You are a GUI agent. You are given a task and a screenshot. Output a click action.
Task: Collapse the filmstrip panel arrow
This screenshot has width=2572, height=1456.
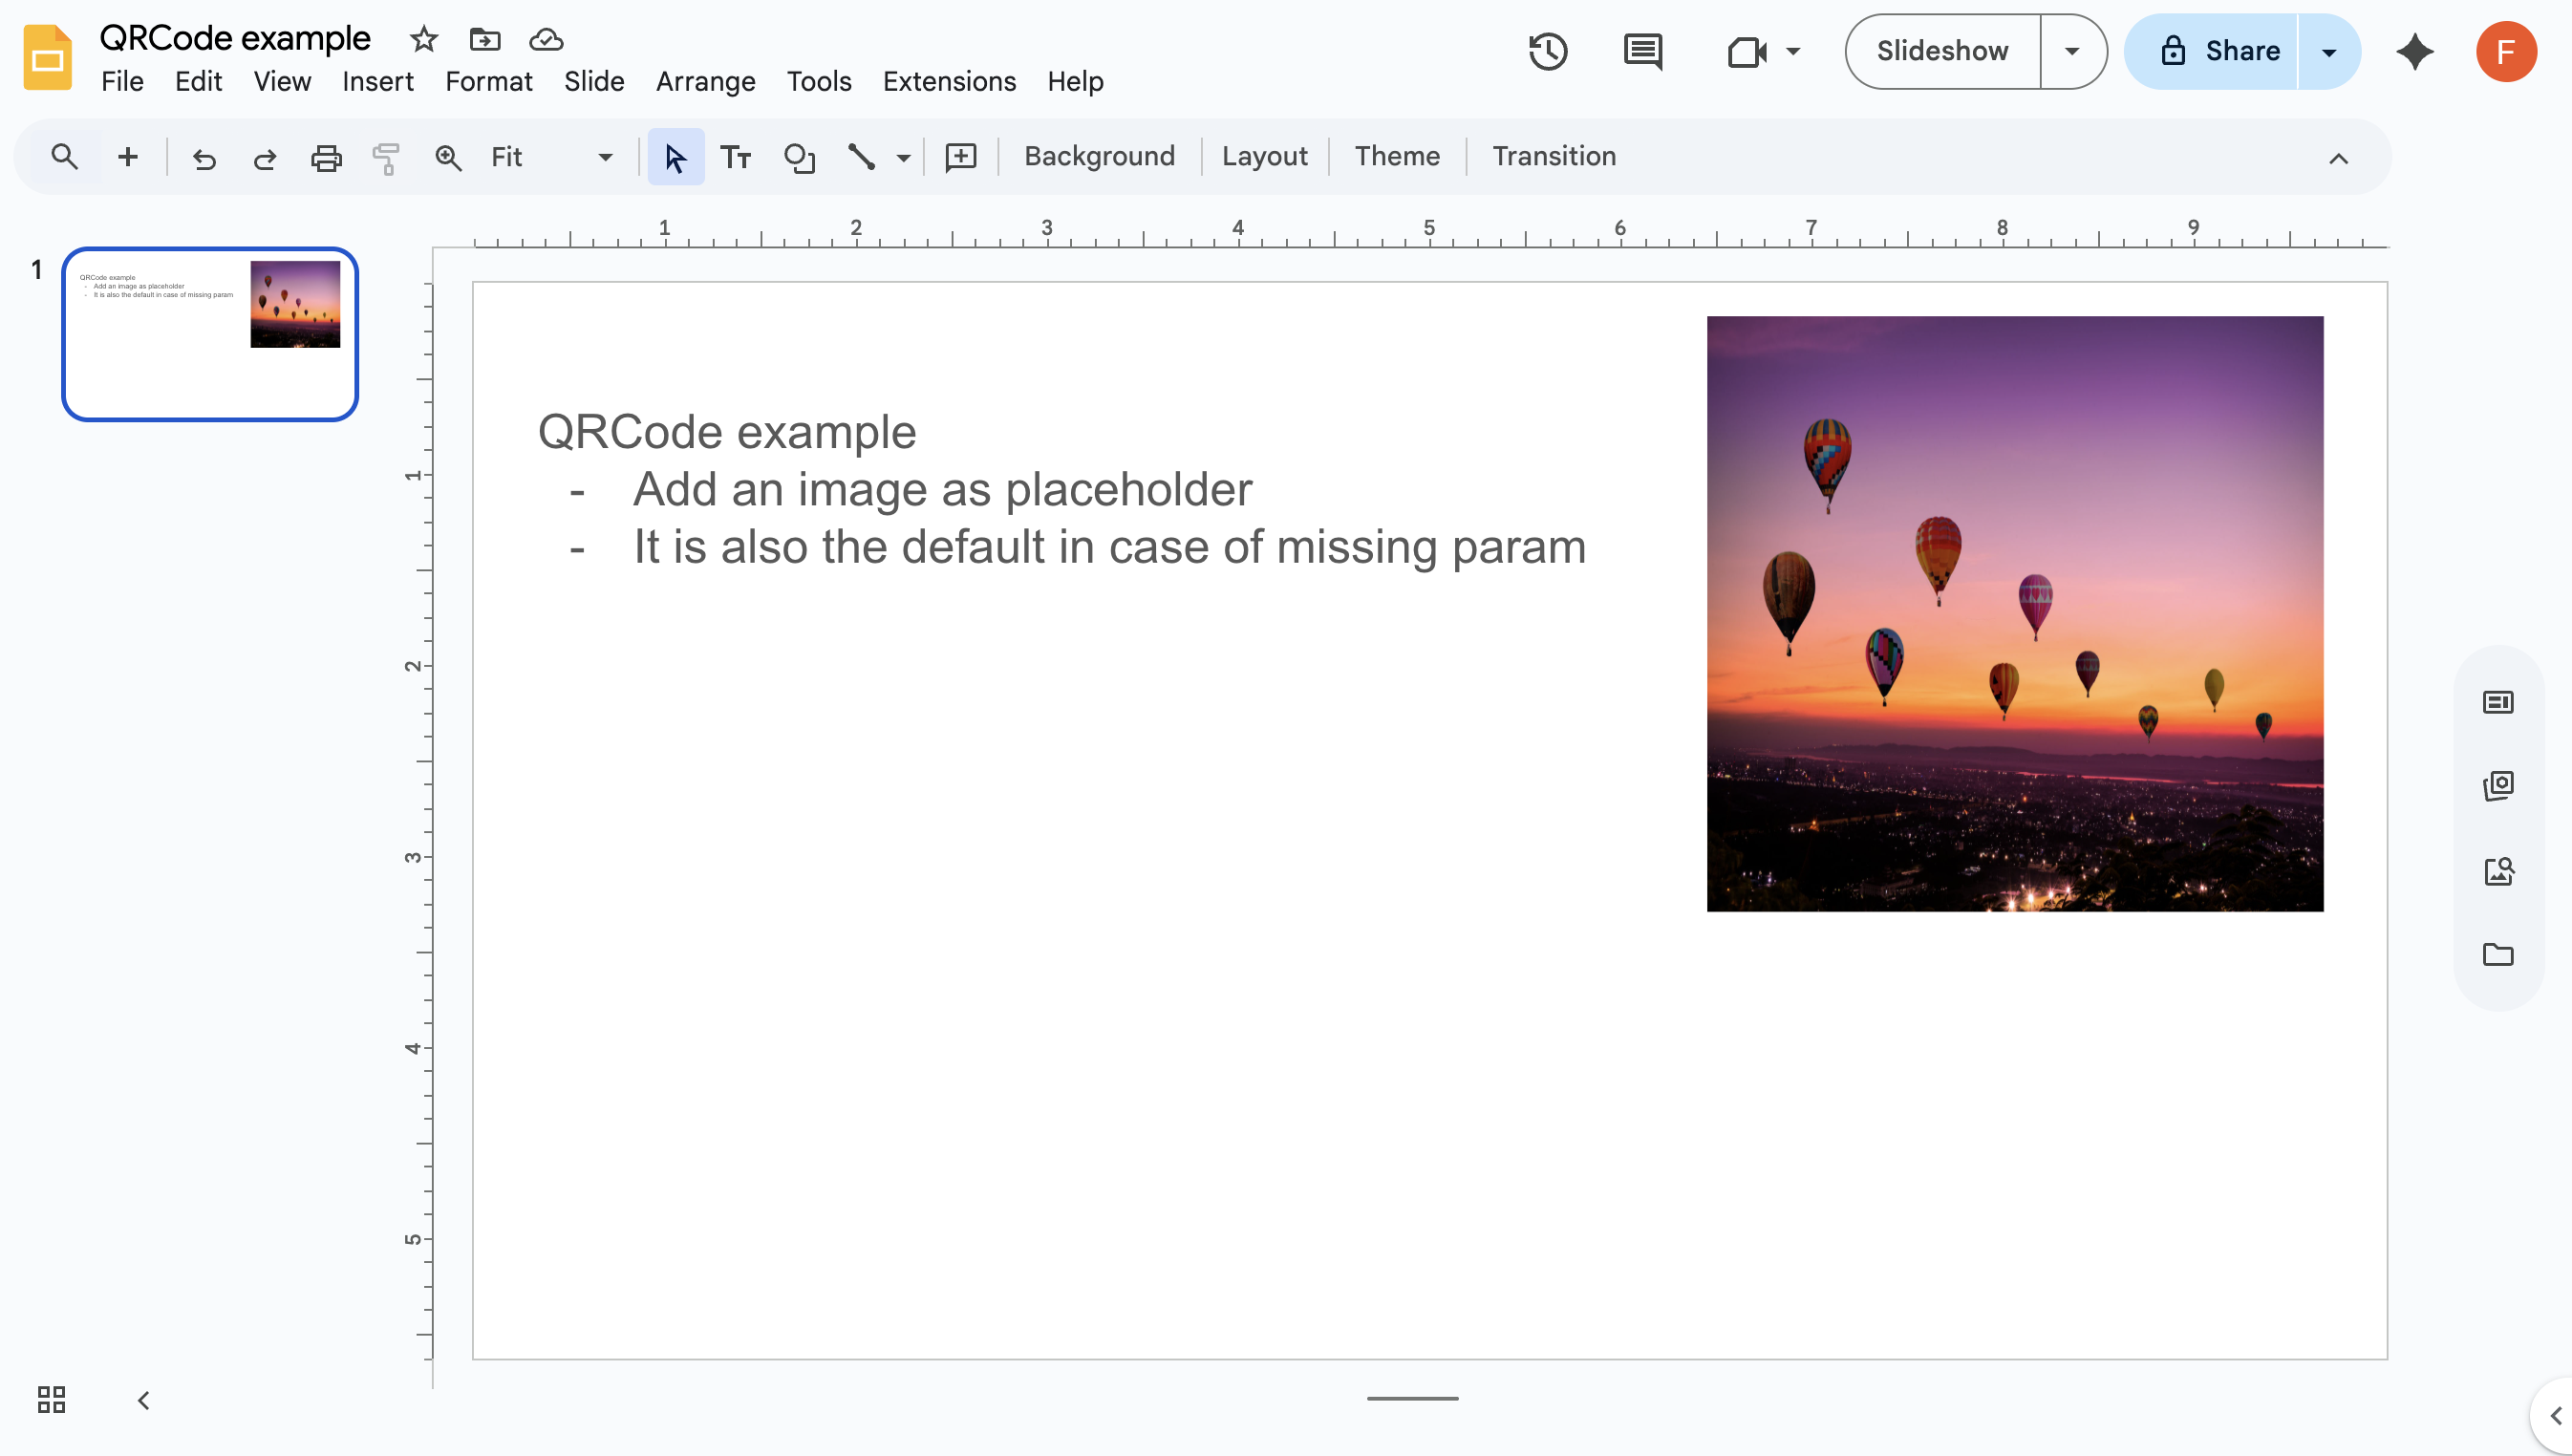(144, 1400)
